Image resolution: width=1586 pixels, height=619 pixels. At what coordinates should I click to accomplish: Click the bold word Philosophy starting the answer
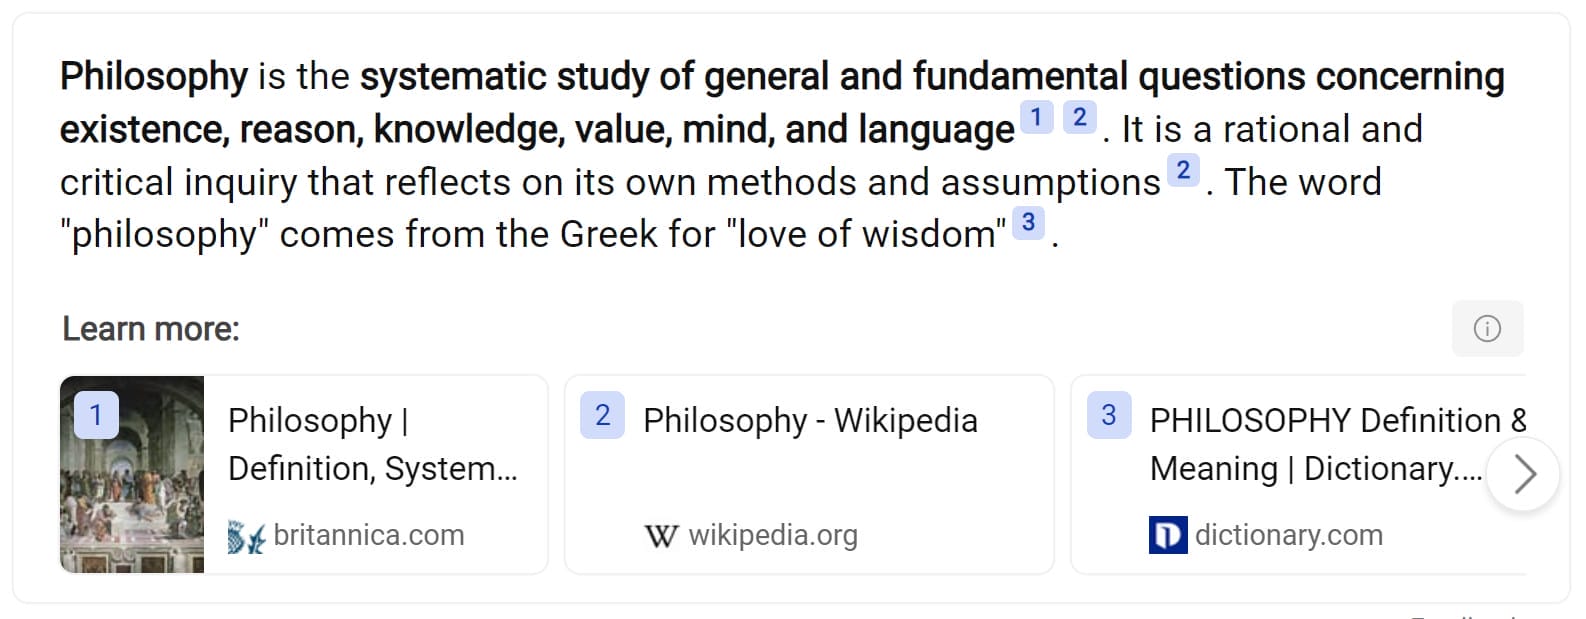tap(154, 77)
